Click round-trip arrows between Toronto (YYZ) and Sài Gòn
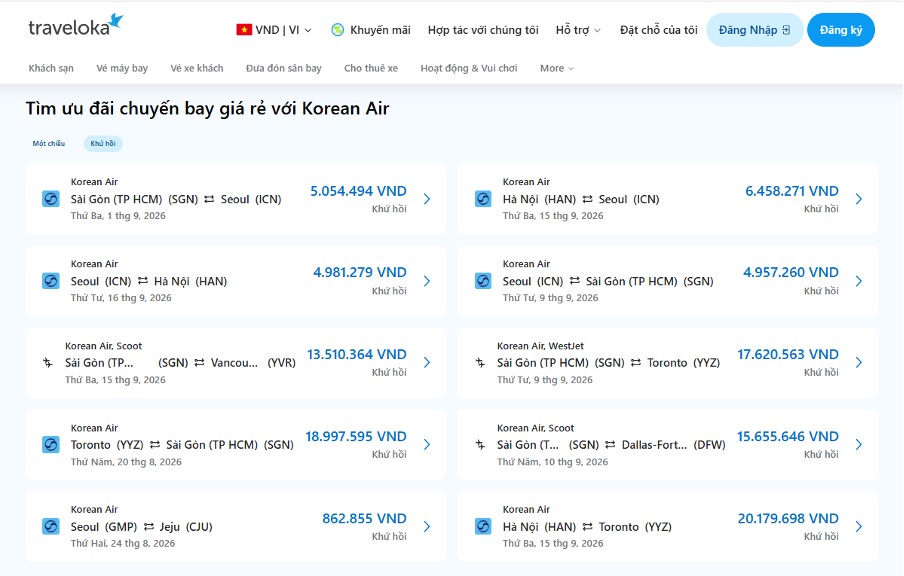 (155, 445)
